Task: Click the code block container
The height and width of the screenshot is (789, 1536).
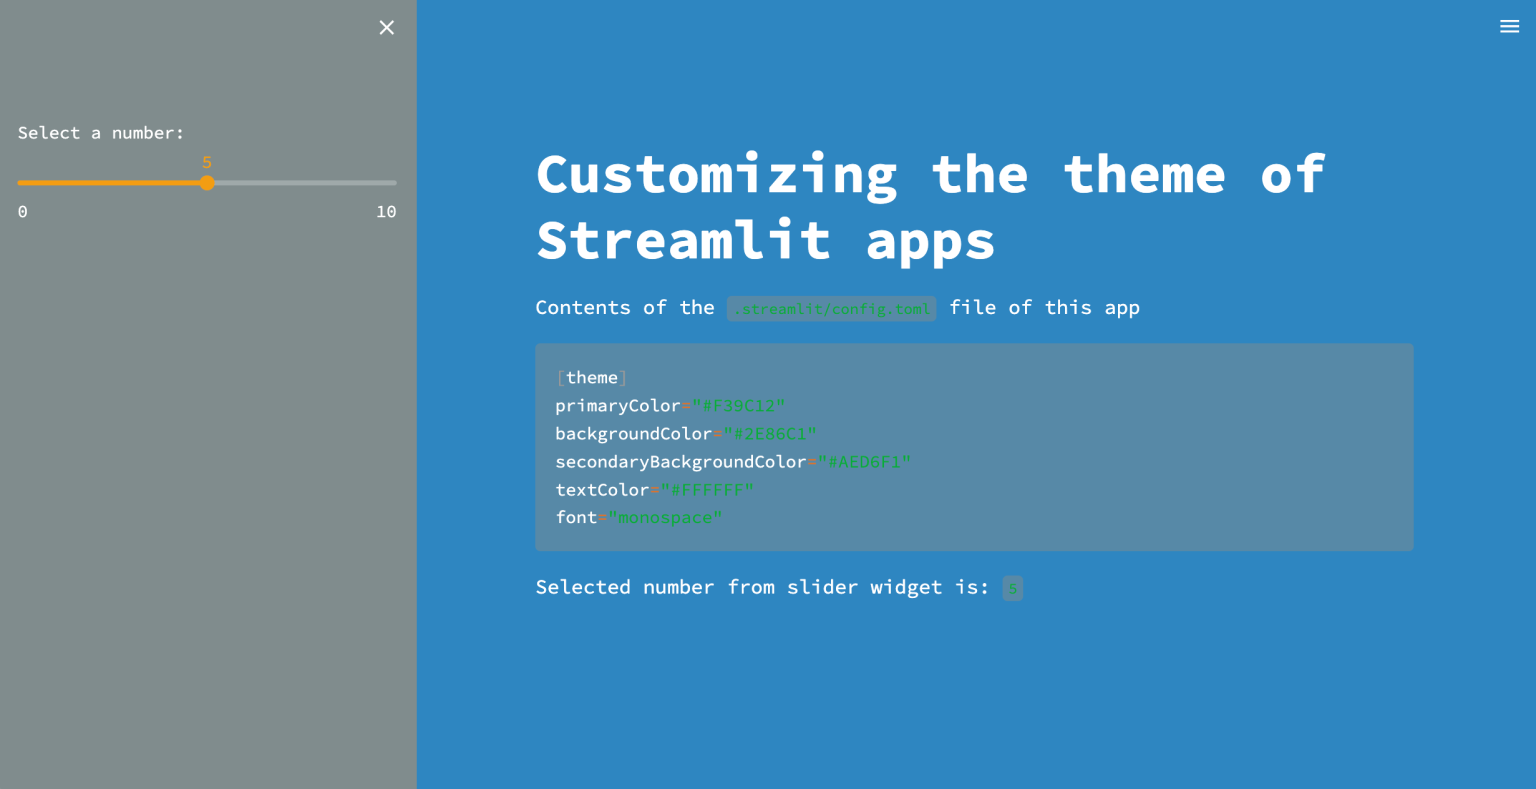Action: point(974,447)
